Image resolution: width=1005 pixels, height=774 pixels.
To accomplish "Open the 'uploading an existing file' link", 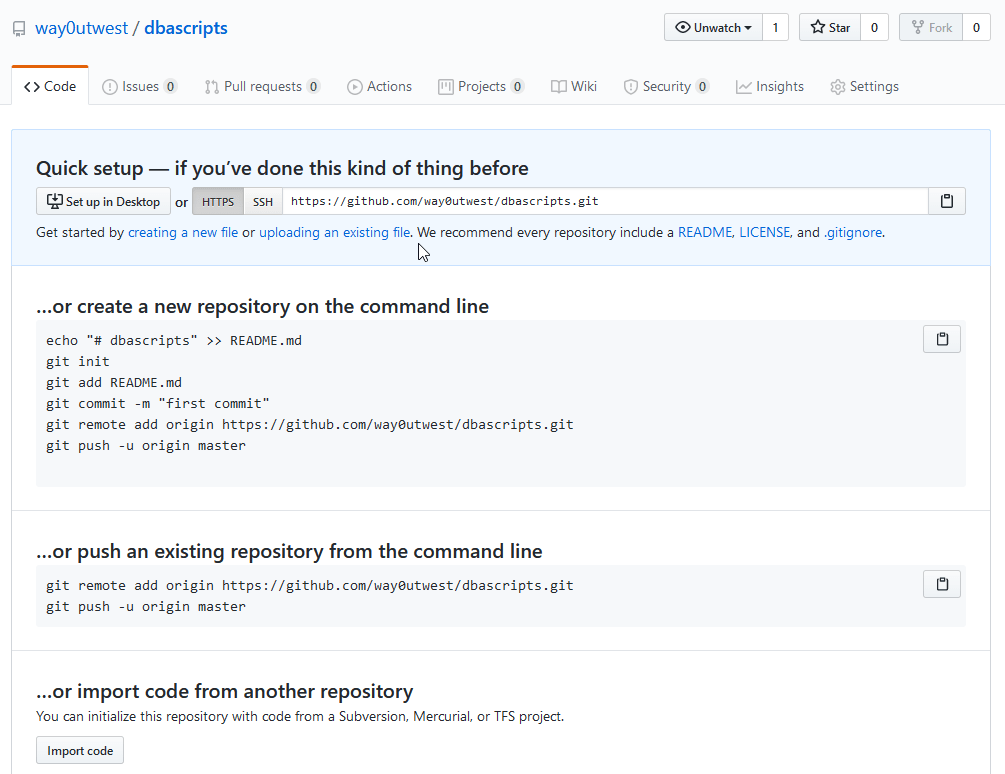I will point(334,232).
